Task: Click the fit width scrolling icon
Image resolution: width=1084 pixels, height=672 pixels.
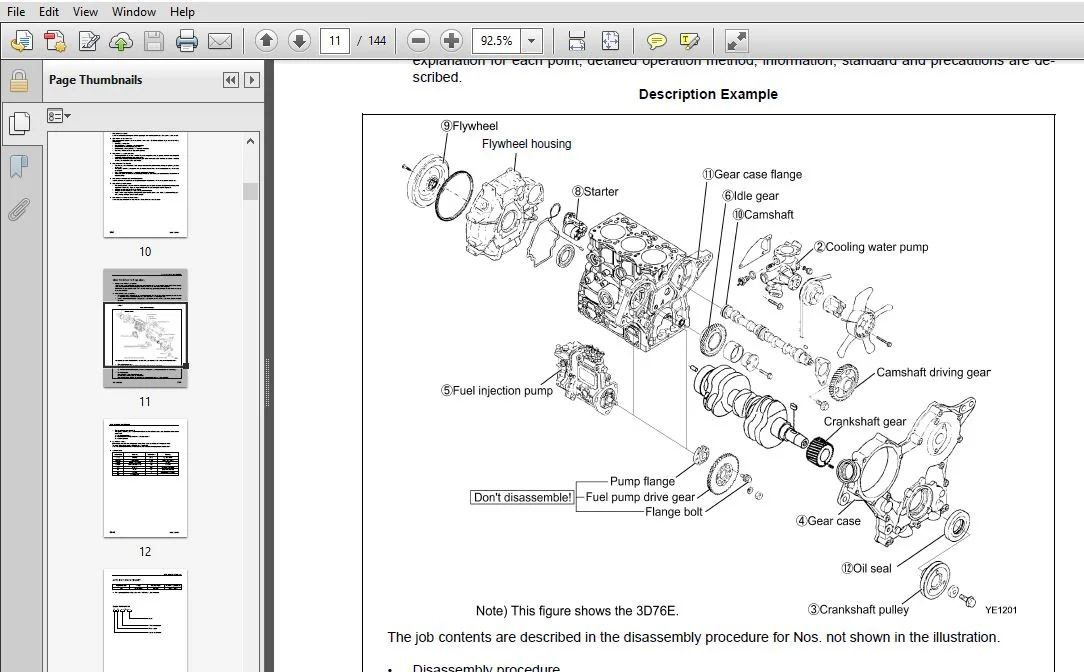Action: [577, 41]
